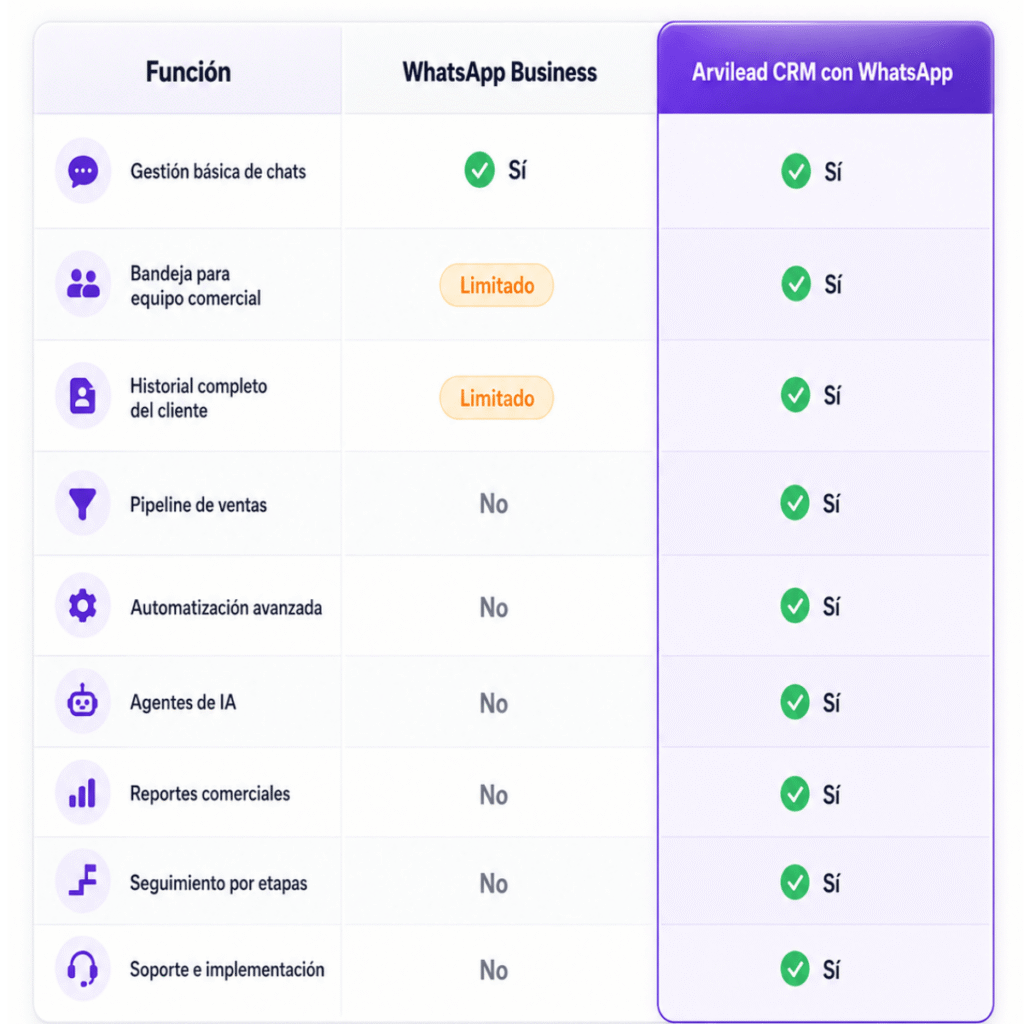The width and height of the screenshot is (1024, 1024).
Task: Click the client document icon for Historial completo
Action: pyautogui.click(x=83, y=396)
